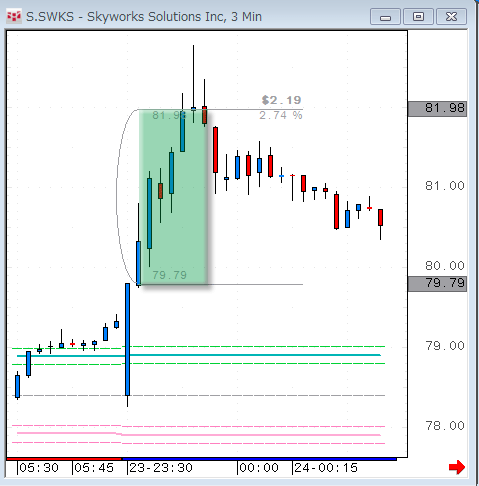Screen dimensions: 479x486
Task: Click the blue session bar under chart
Action: [x=259, y=459]
